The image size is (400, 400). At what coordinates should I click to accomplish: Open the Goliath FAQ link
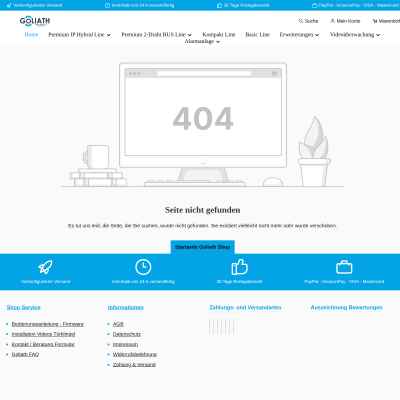click(25, 354)
